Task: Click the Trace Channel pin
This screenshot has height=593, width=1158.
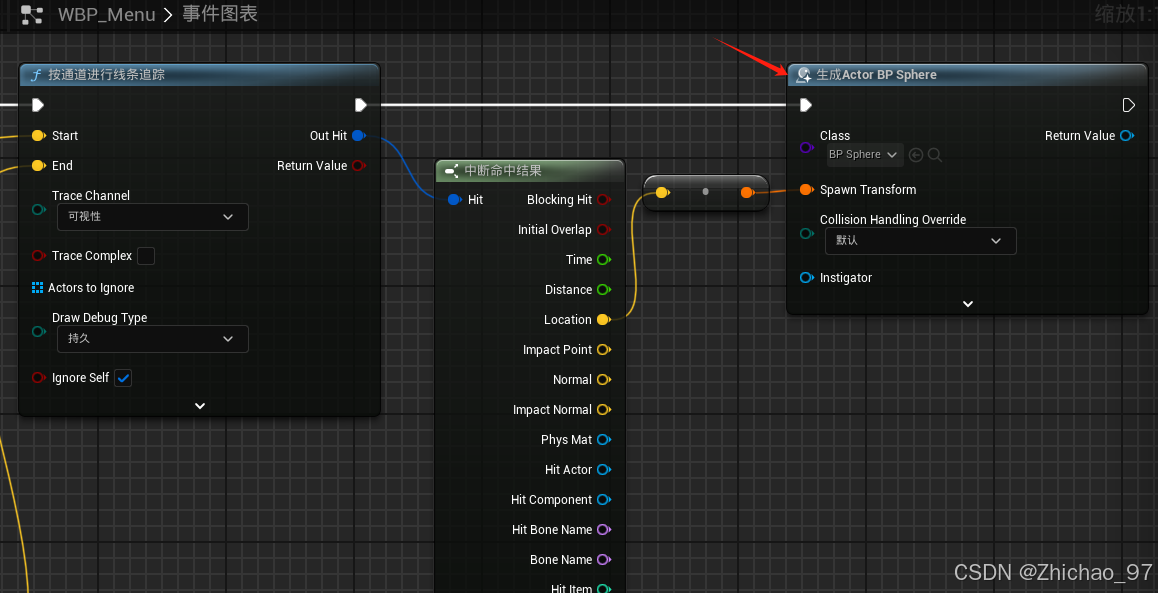Action: pos(38,210)
